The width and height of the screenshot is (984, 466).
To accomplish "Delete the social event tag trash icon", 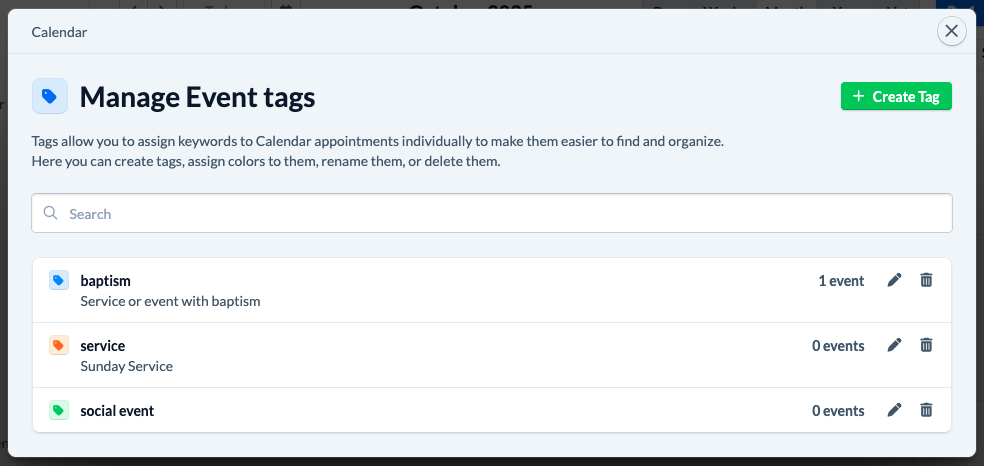I will pos(926,410).
